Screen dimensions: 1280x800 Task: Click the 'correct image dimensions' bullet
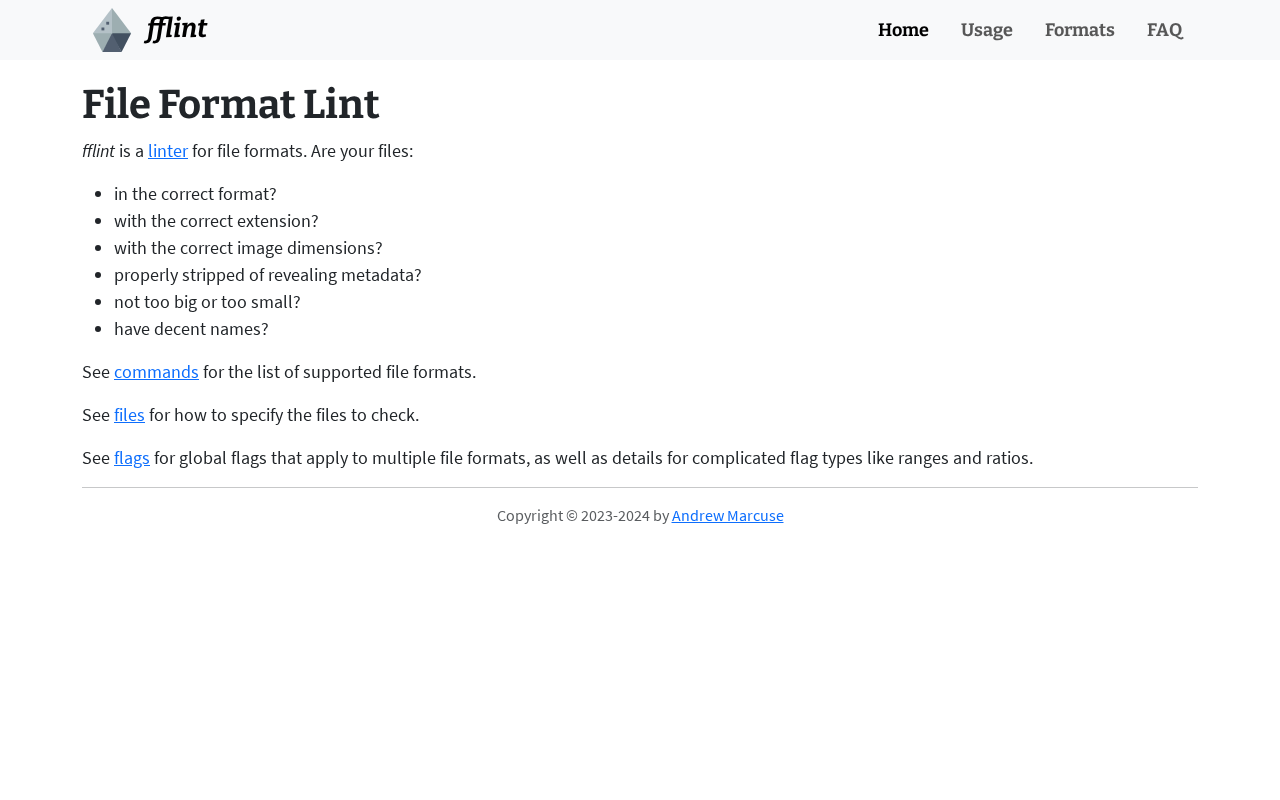(248, 248)
